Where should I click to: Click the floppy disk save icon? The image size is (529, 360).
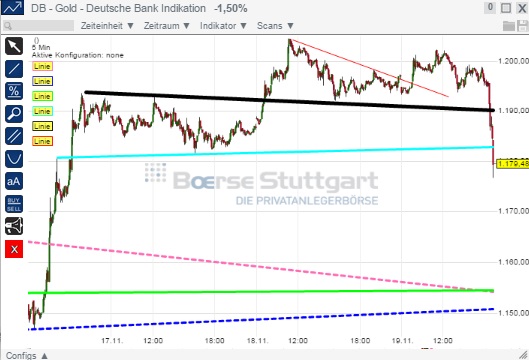523,26
